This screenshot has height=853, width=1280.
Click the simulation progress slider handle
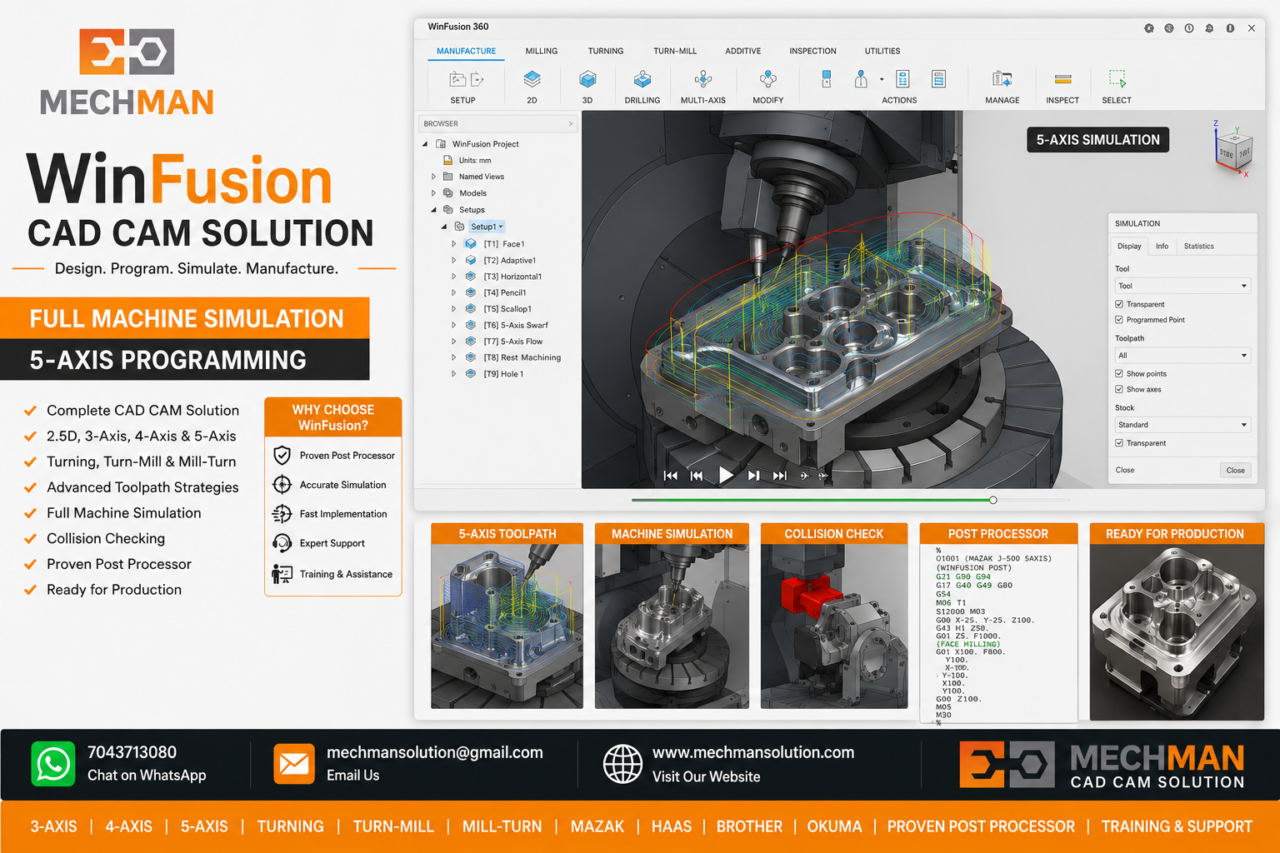(x=993, y=499)
